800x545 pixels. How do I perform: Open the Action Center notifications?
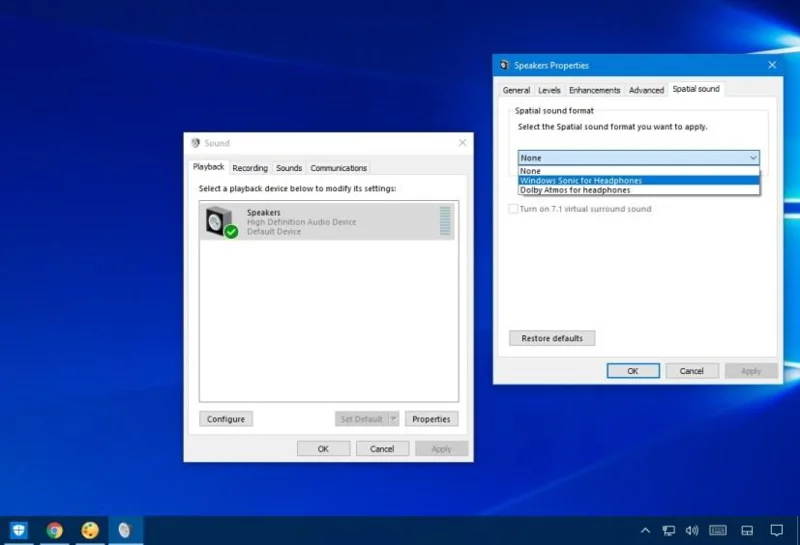point(777,531)
